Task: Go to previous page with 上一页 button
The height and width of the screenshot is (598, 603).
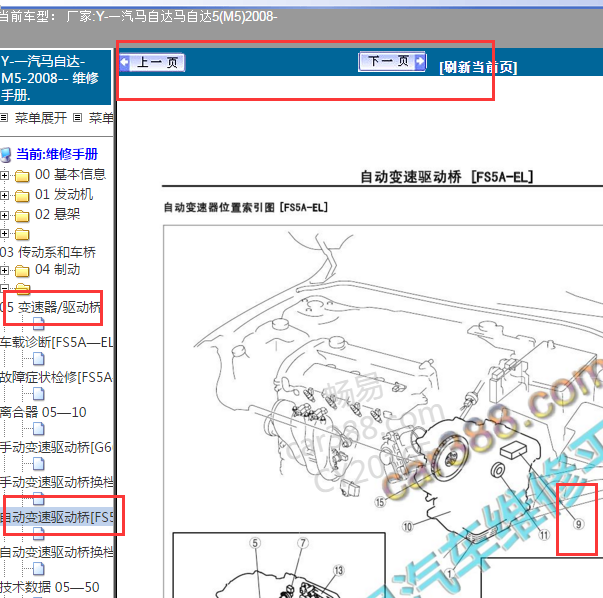Action: 152,62
